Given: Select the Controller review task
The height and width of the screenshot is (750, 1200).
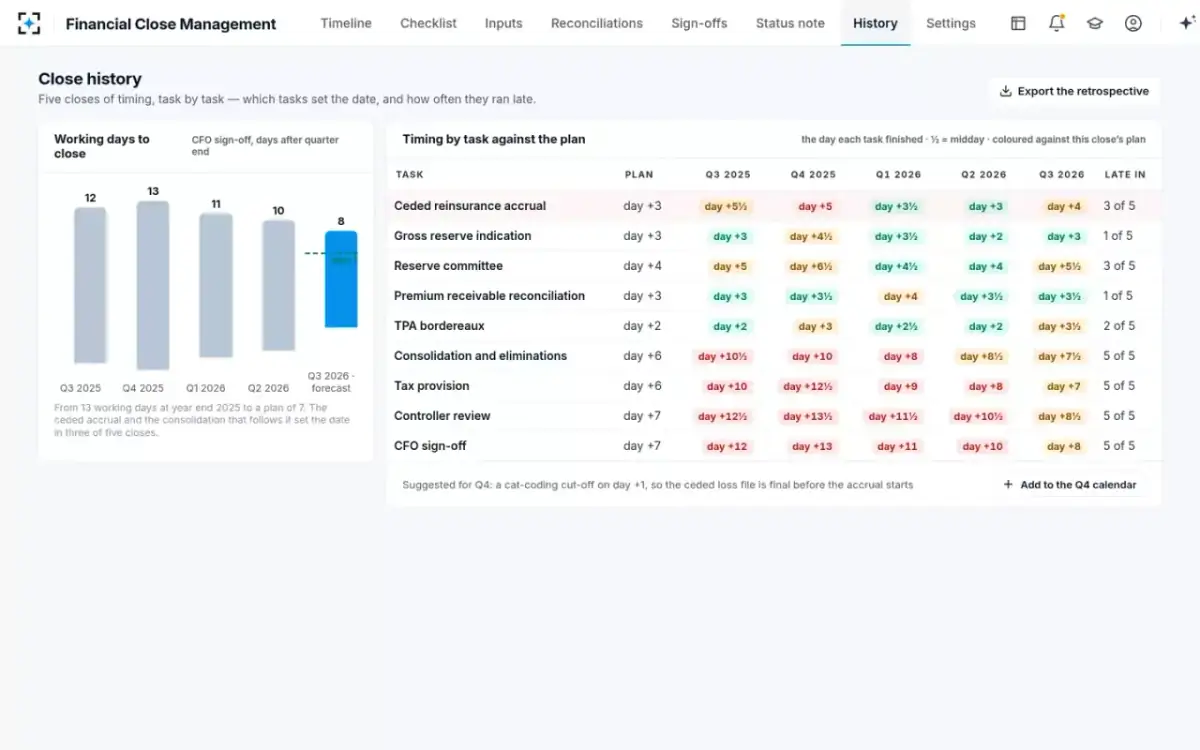Looking at the screenshot, I should pos(442,416).
